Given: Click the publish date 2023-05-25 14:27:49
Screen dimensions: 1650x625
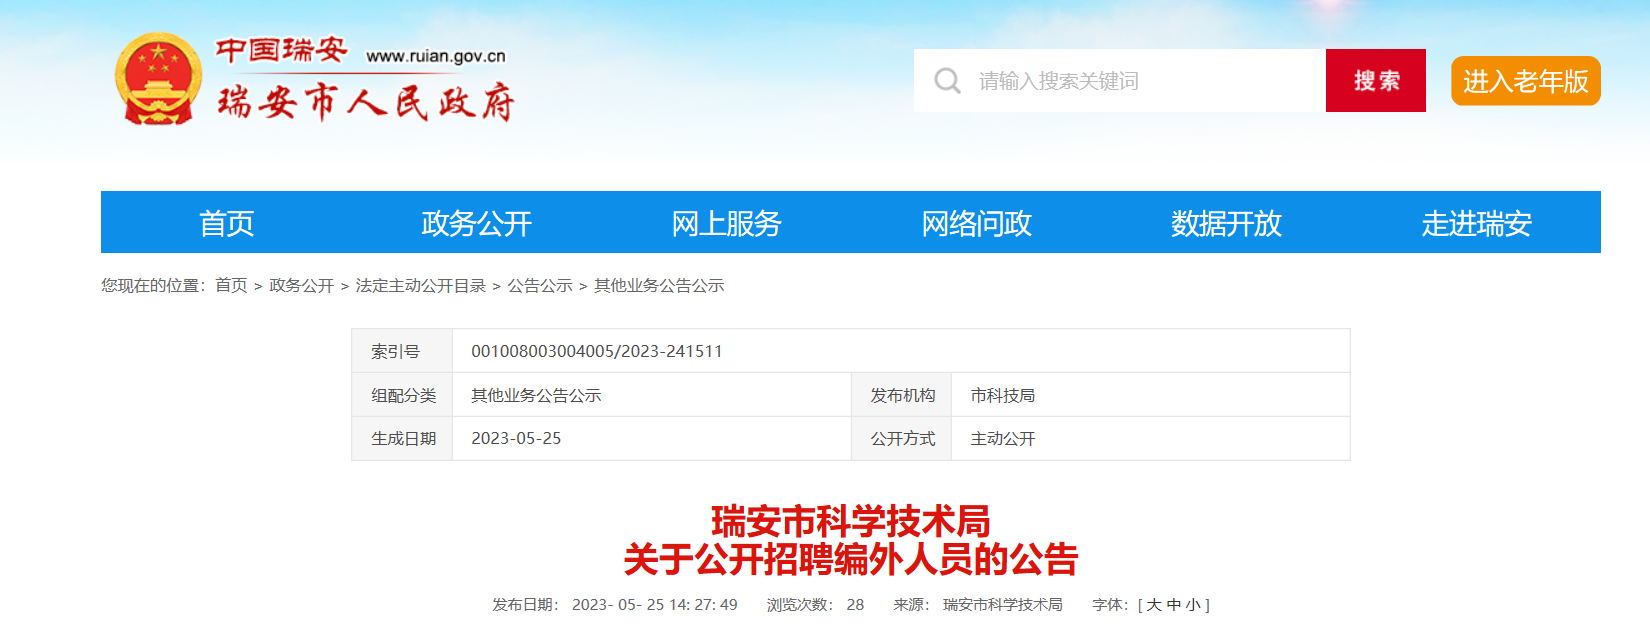Looking at the screenshot, I should point(655,605).
